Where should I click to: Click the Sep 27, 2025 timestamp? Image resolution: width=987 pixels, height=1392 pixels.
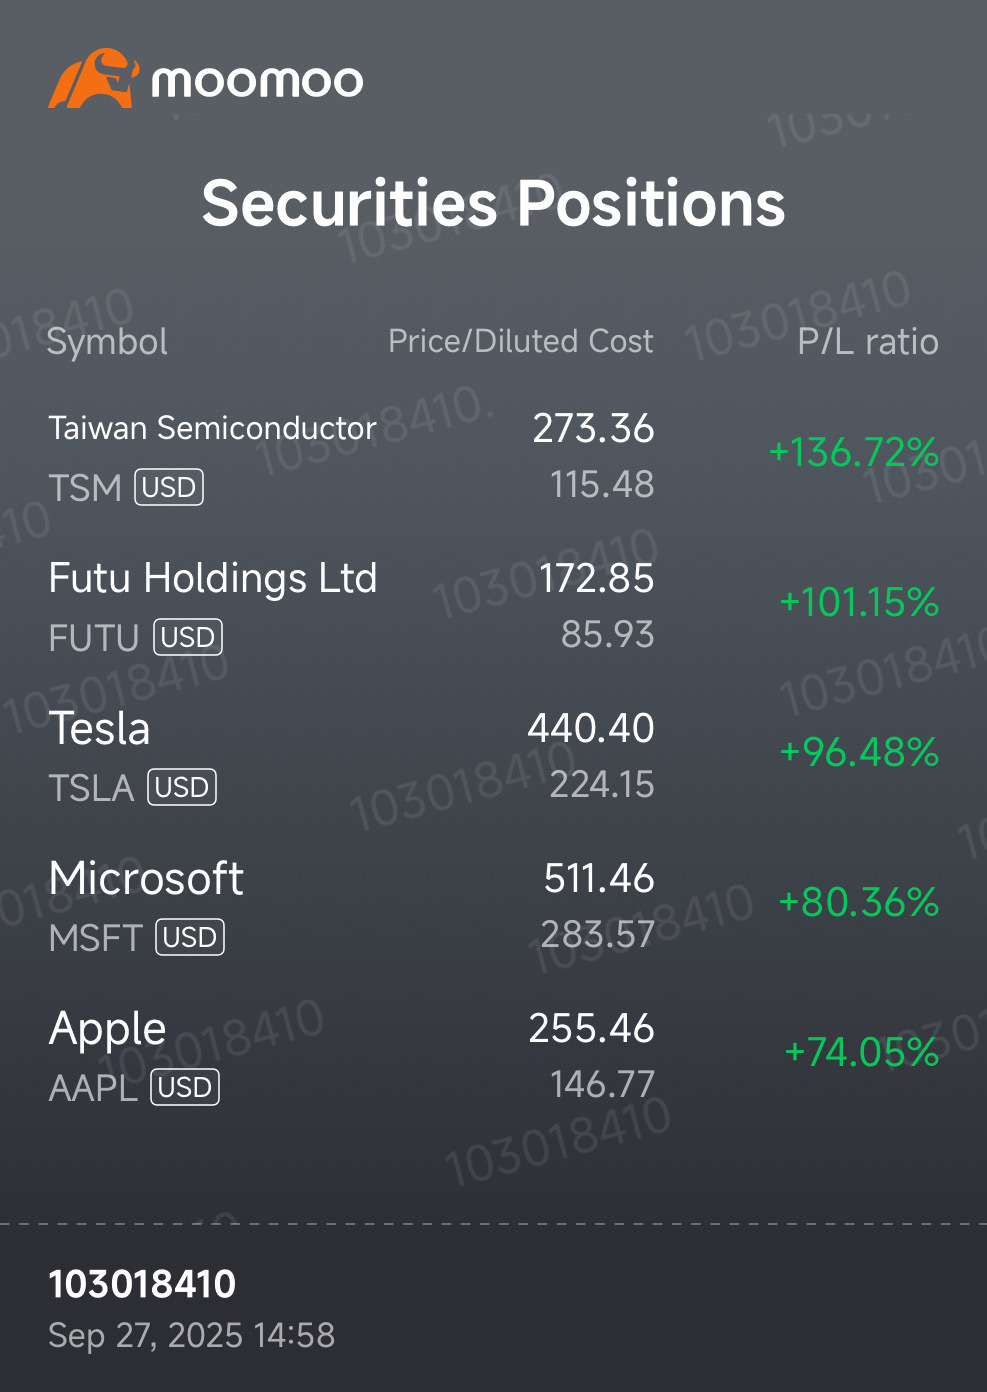[x=191, y=1336]
